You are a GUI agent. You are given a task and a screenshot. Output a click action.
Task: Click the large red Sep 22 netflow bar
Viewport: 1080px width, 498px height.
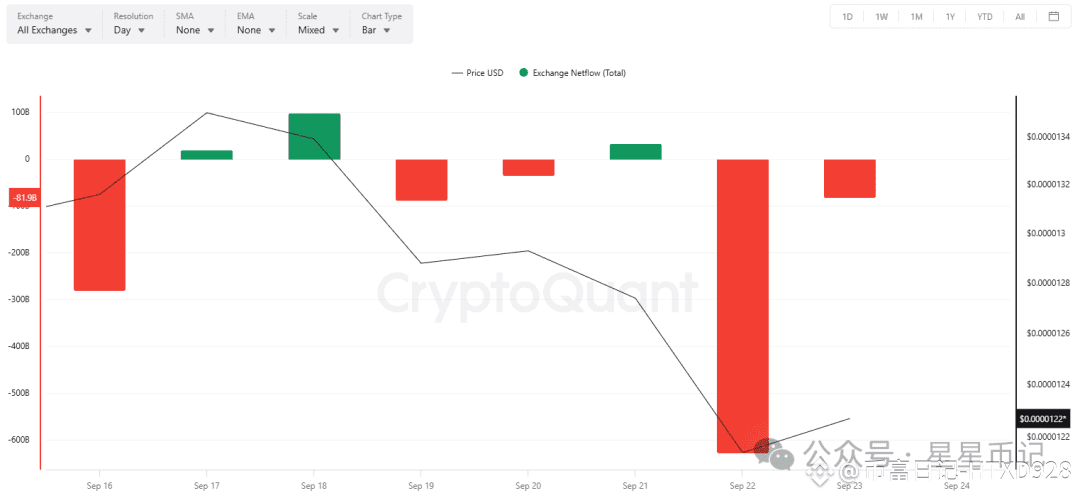click(742, 306)
